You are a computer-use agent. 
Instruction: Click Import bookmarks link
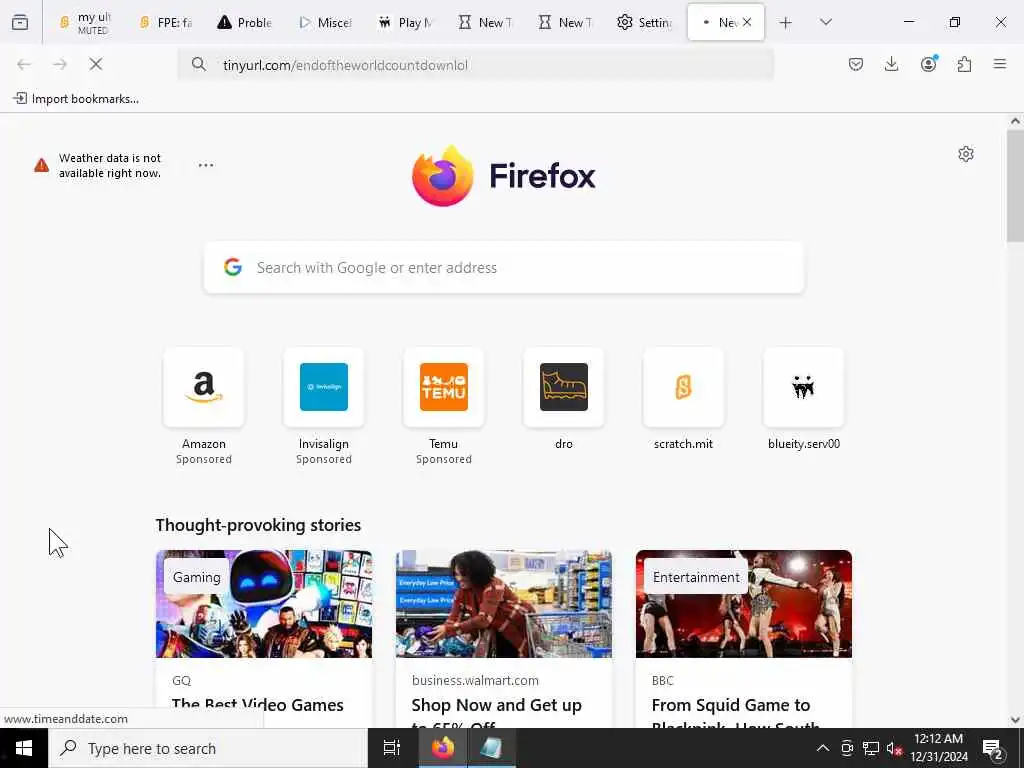(76, 99)
